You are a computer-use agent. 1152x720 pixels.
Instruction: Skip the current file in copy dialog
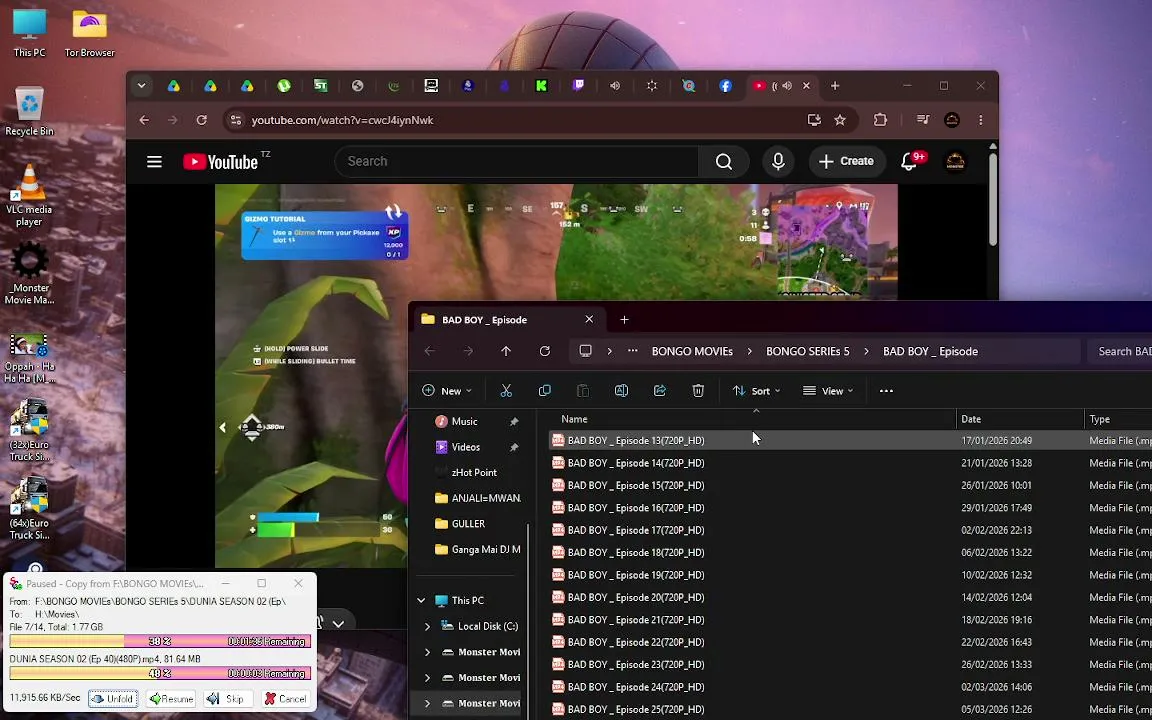pyautogui.click(x=227, y=699)
